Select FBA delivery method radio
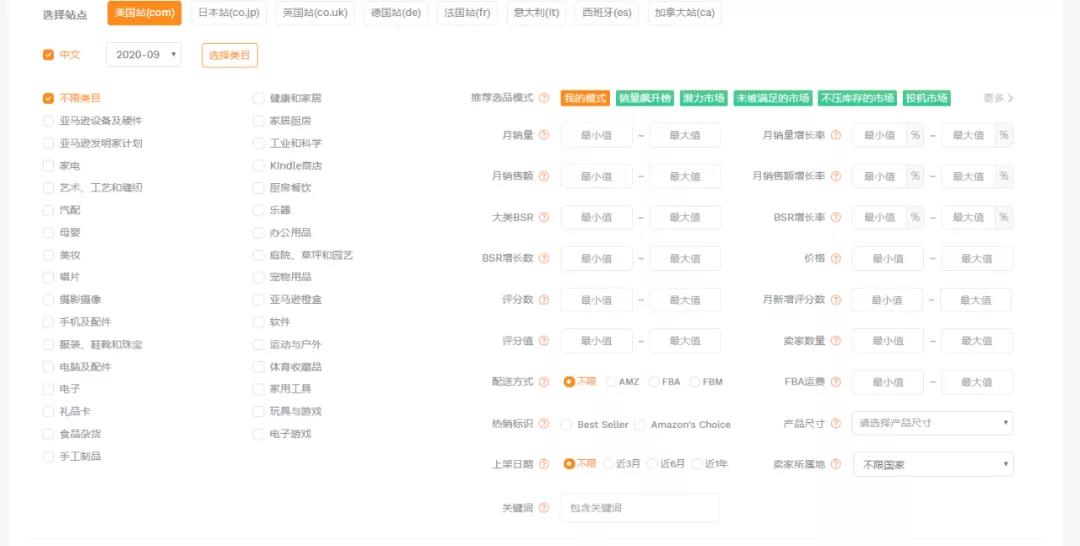Viewport: 1080px width, 546px height. click(654, 381)
